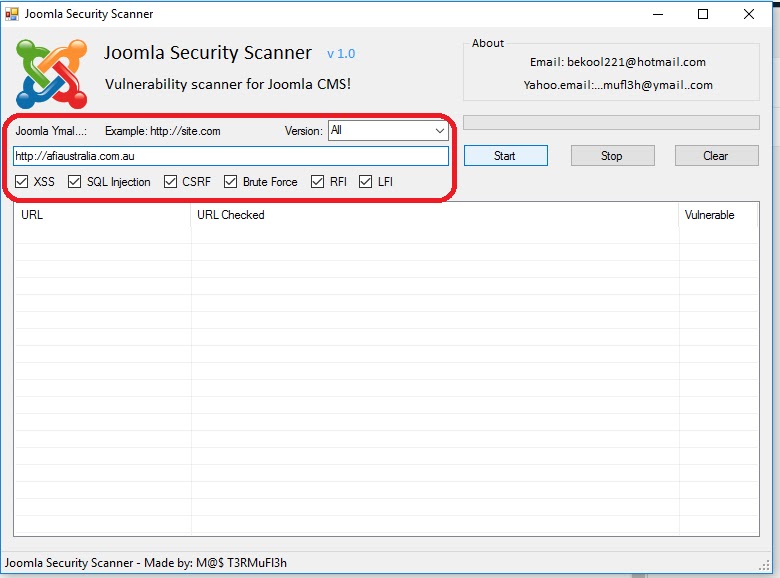Image resolution: width=780 pixels, height=578 pixels.
Task: Disable the SQL Injection check
Action: (x=75, y=182)
